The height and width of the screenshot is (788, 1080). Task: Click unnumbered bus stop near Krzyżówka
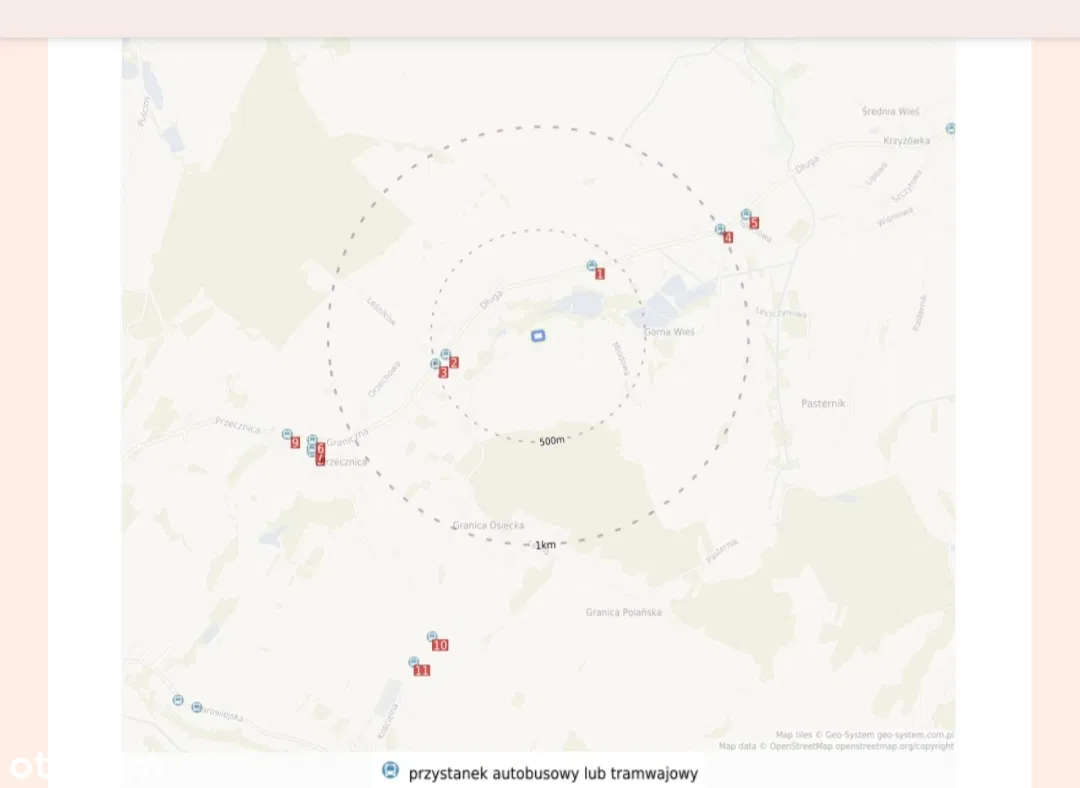(950, 129)
